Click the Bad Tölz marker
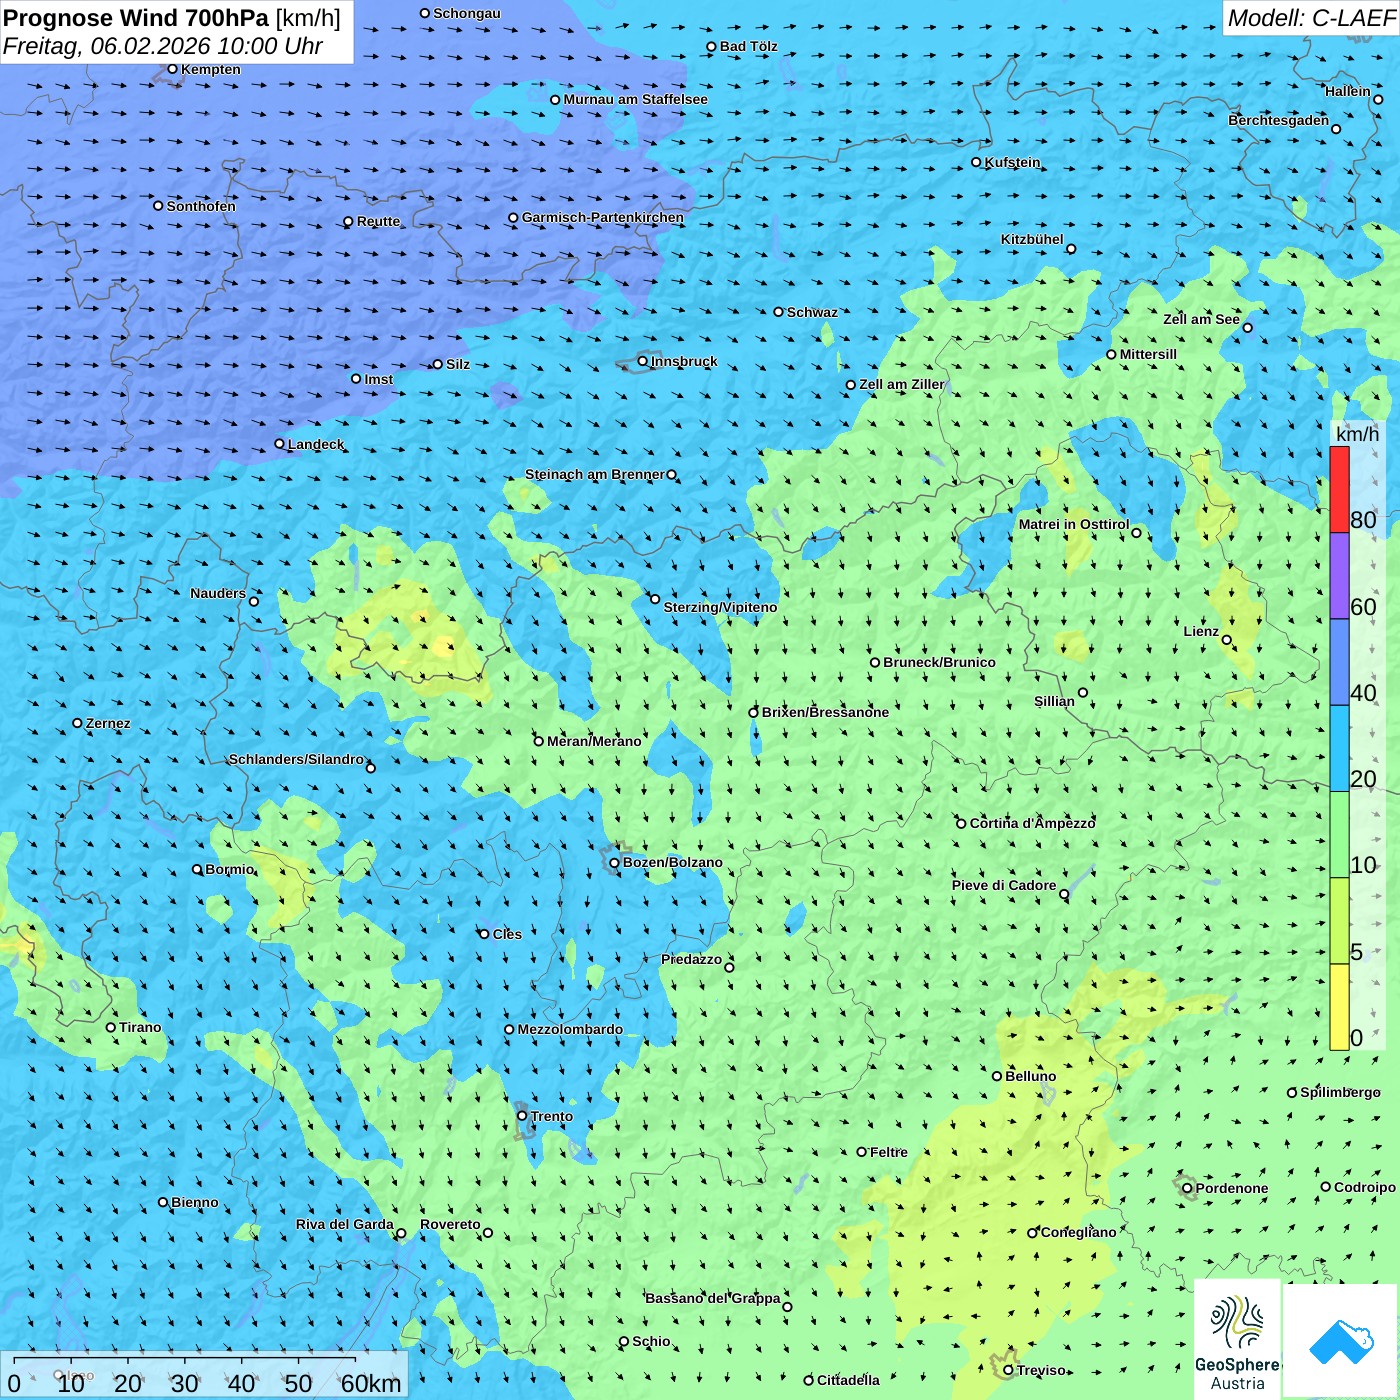This screenshot has height=1400, width=1400. [712, 47]
